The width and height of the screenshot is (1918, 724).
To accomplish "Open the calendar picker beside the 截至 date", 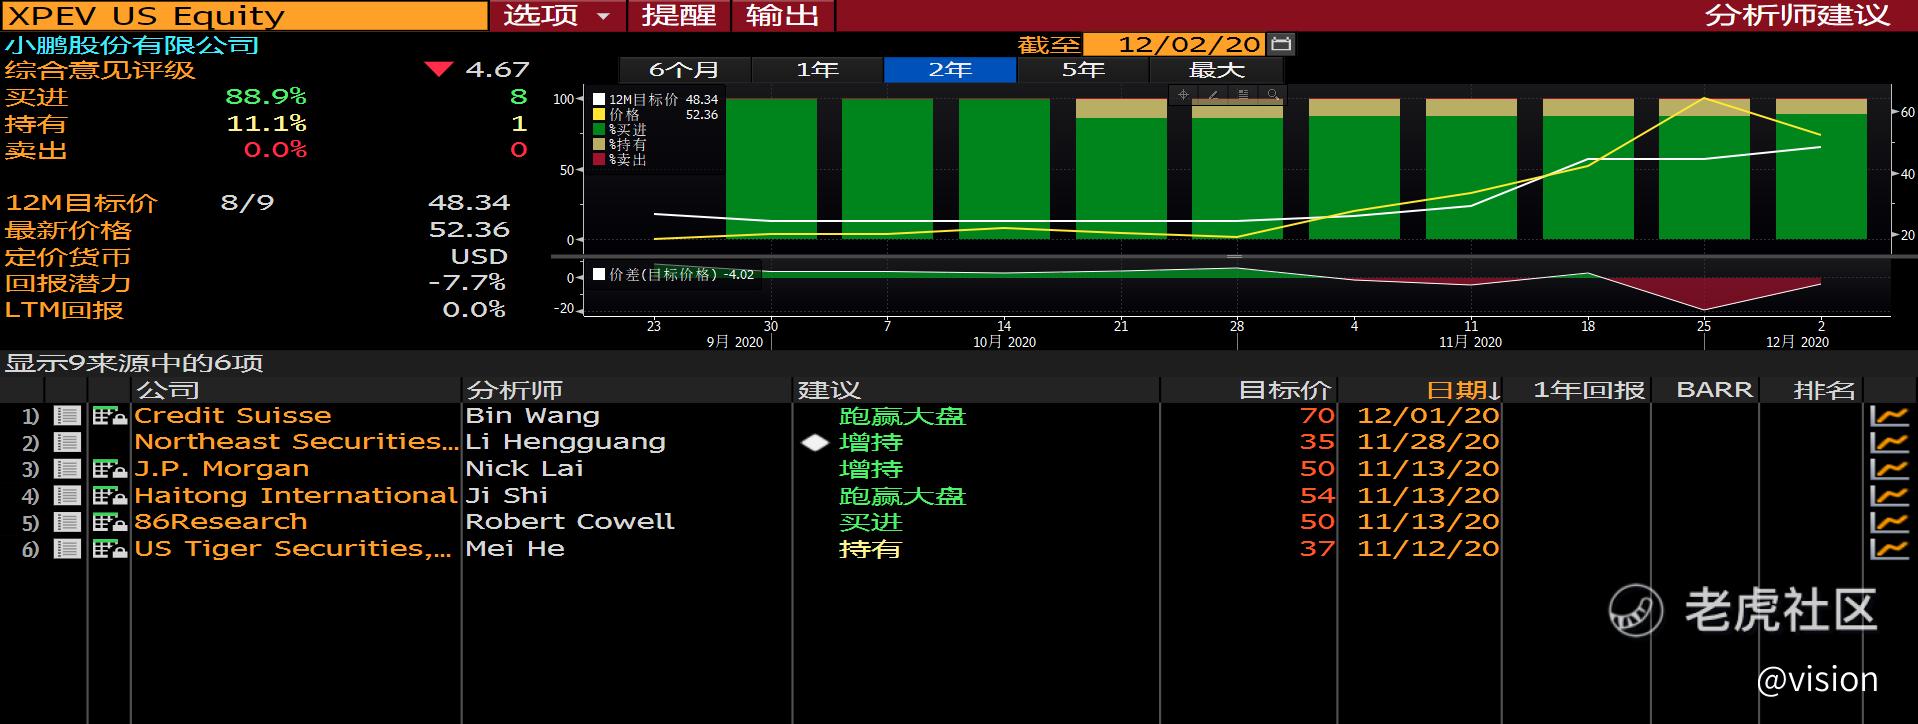I will pyautogui.click(x=1281, y=44).
